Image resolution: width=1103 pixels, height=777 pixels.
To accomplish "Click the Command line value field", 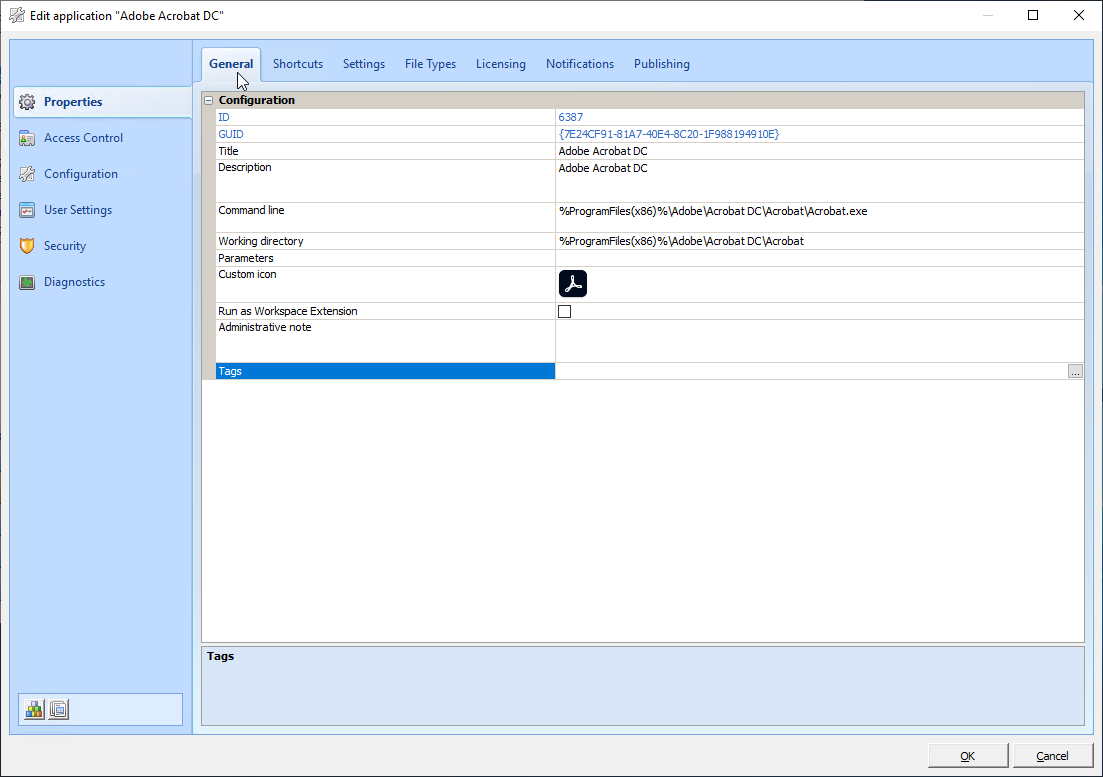I will point(818,211).
